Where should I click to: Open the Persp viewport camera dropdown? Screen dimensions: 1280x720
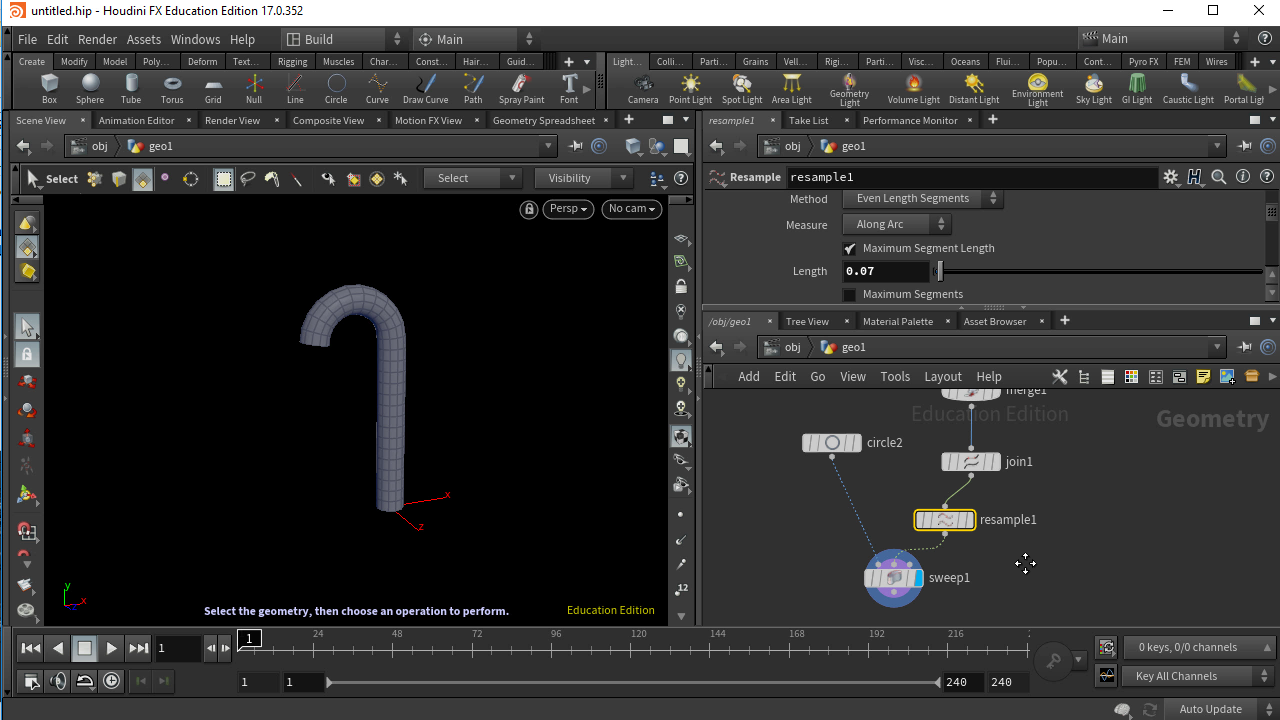(x=570, y=209)
